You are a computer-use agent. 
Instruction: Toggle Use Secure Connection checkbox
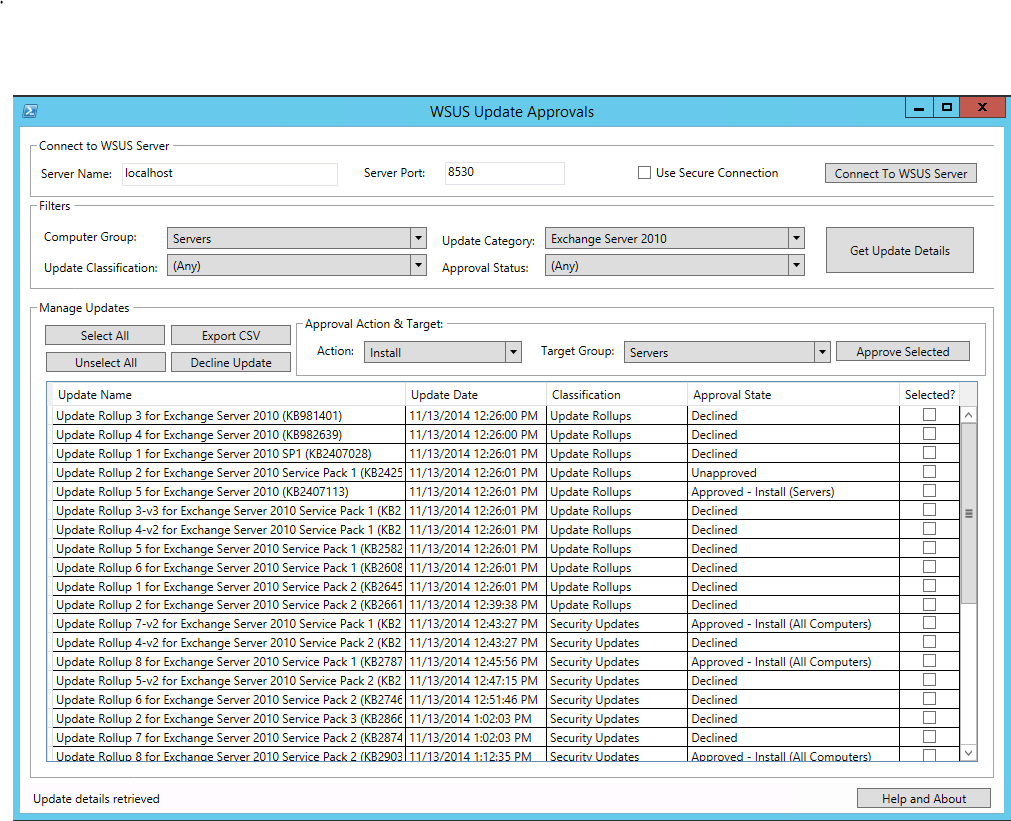coord(644,173)
